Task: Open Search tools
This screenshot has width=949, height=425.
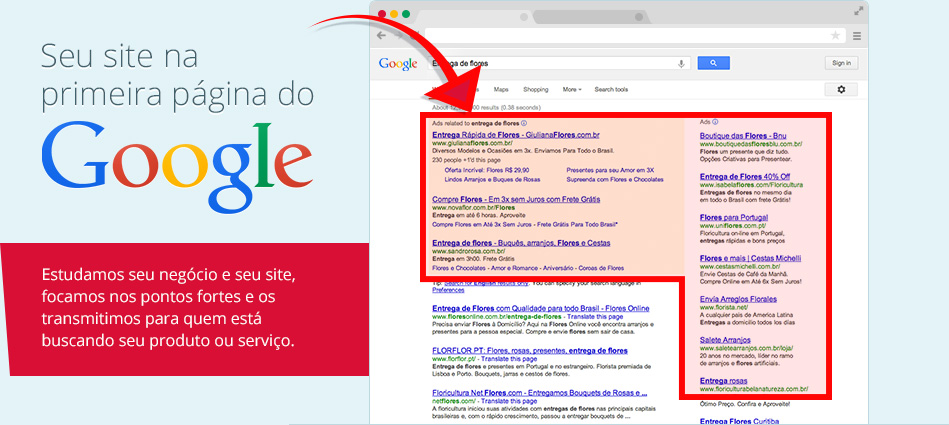Action: [x=611, y=90]
